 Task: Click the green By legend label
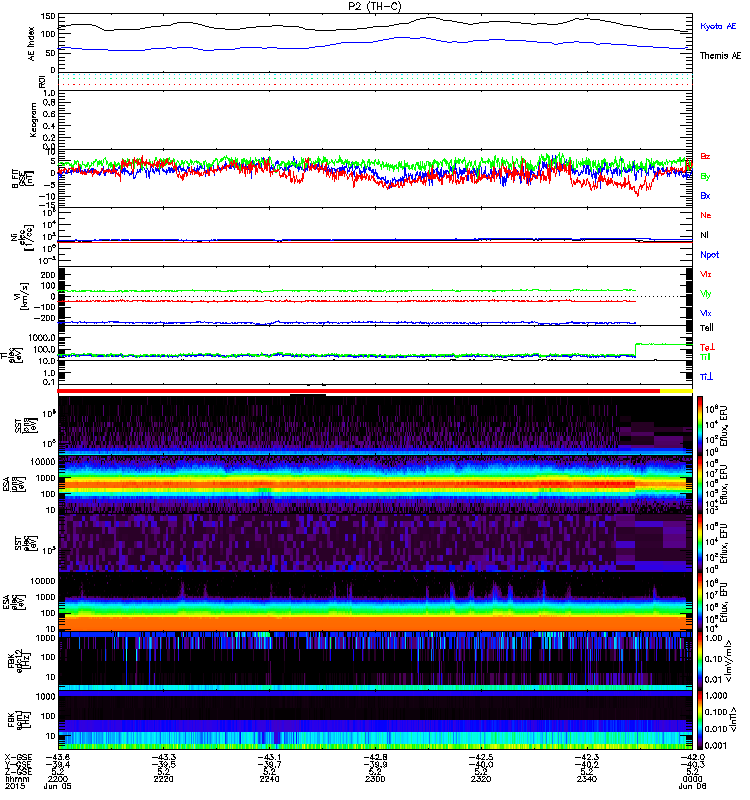pyautogui.click(x=705, y=177)
